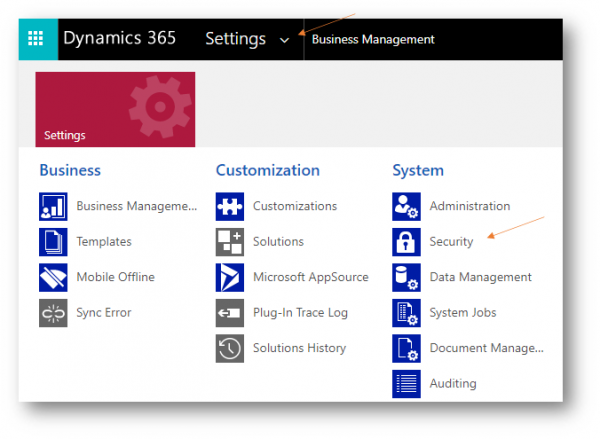Open the app launcher waffle icon
The height and width of the screenshot is (439, 600).
(37, 39)
